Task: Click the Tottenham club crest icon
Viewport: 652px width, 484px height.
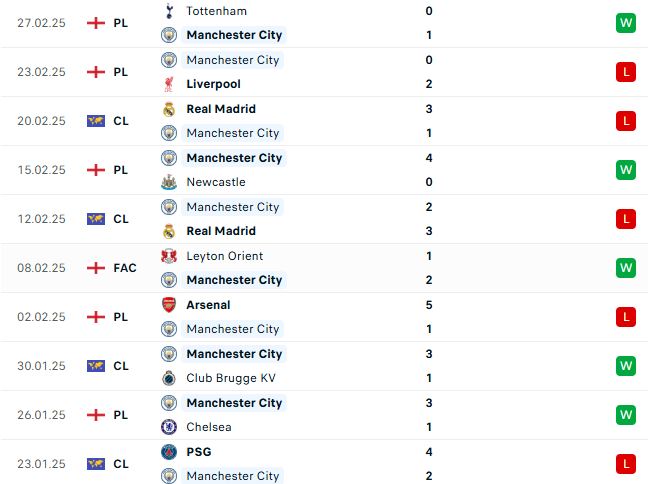Action: coord(169,11)
